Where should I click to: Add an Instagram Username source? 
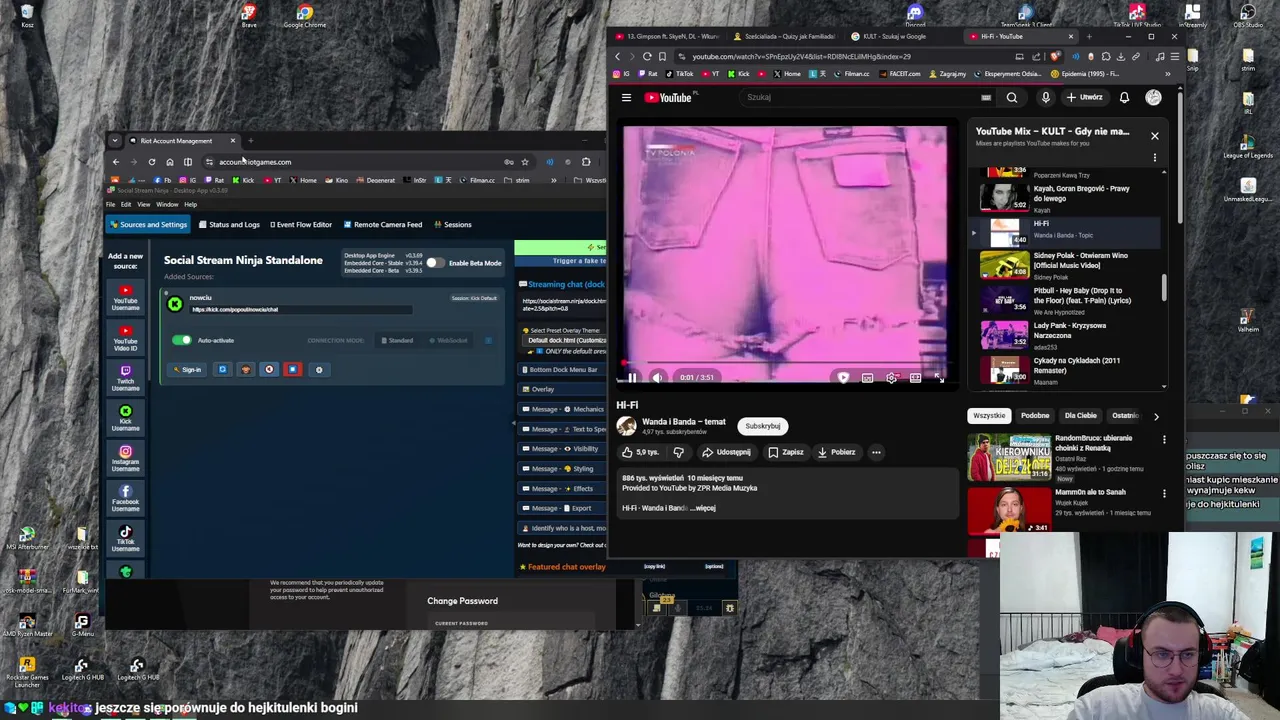click(x=125, y=460)
